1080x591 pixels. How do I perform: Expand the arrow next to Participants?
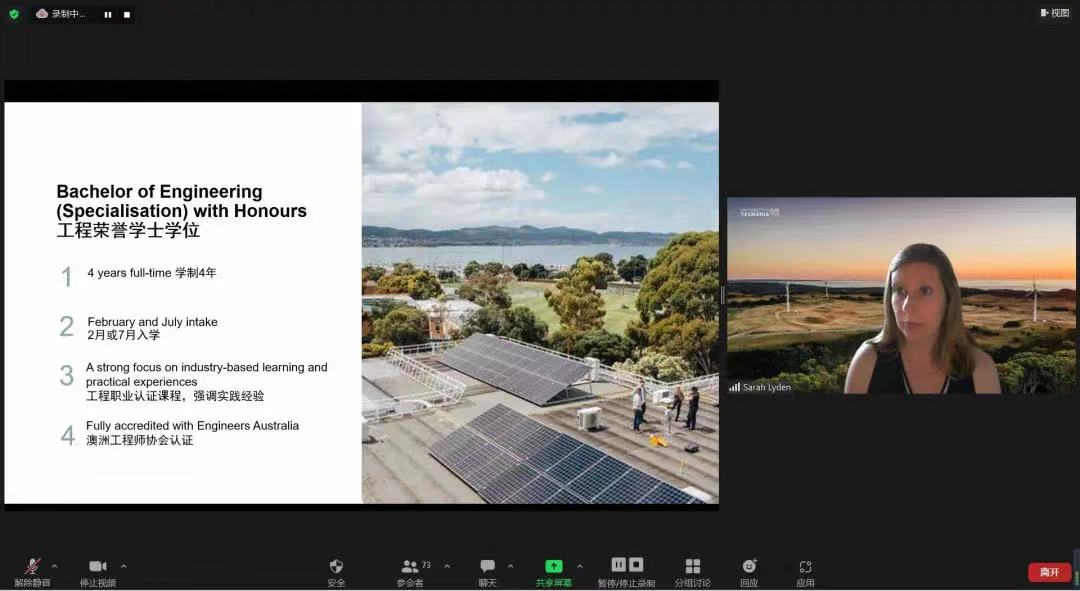tap(446, 566)
